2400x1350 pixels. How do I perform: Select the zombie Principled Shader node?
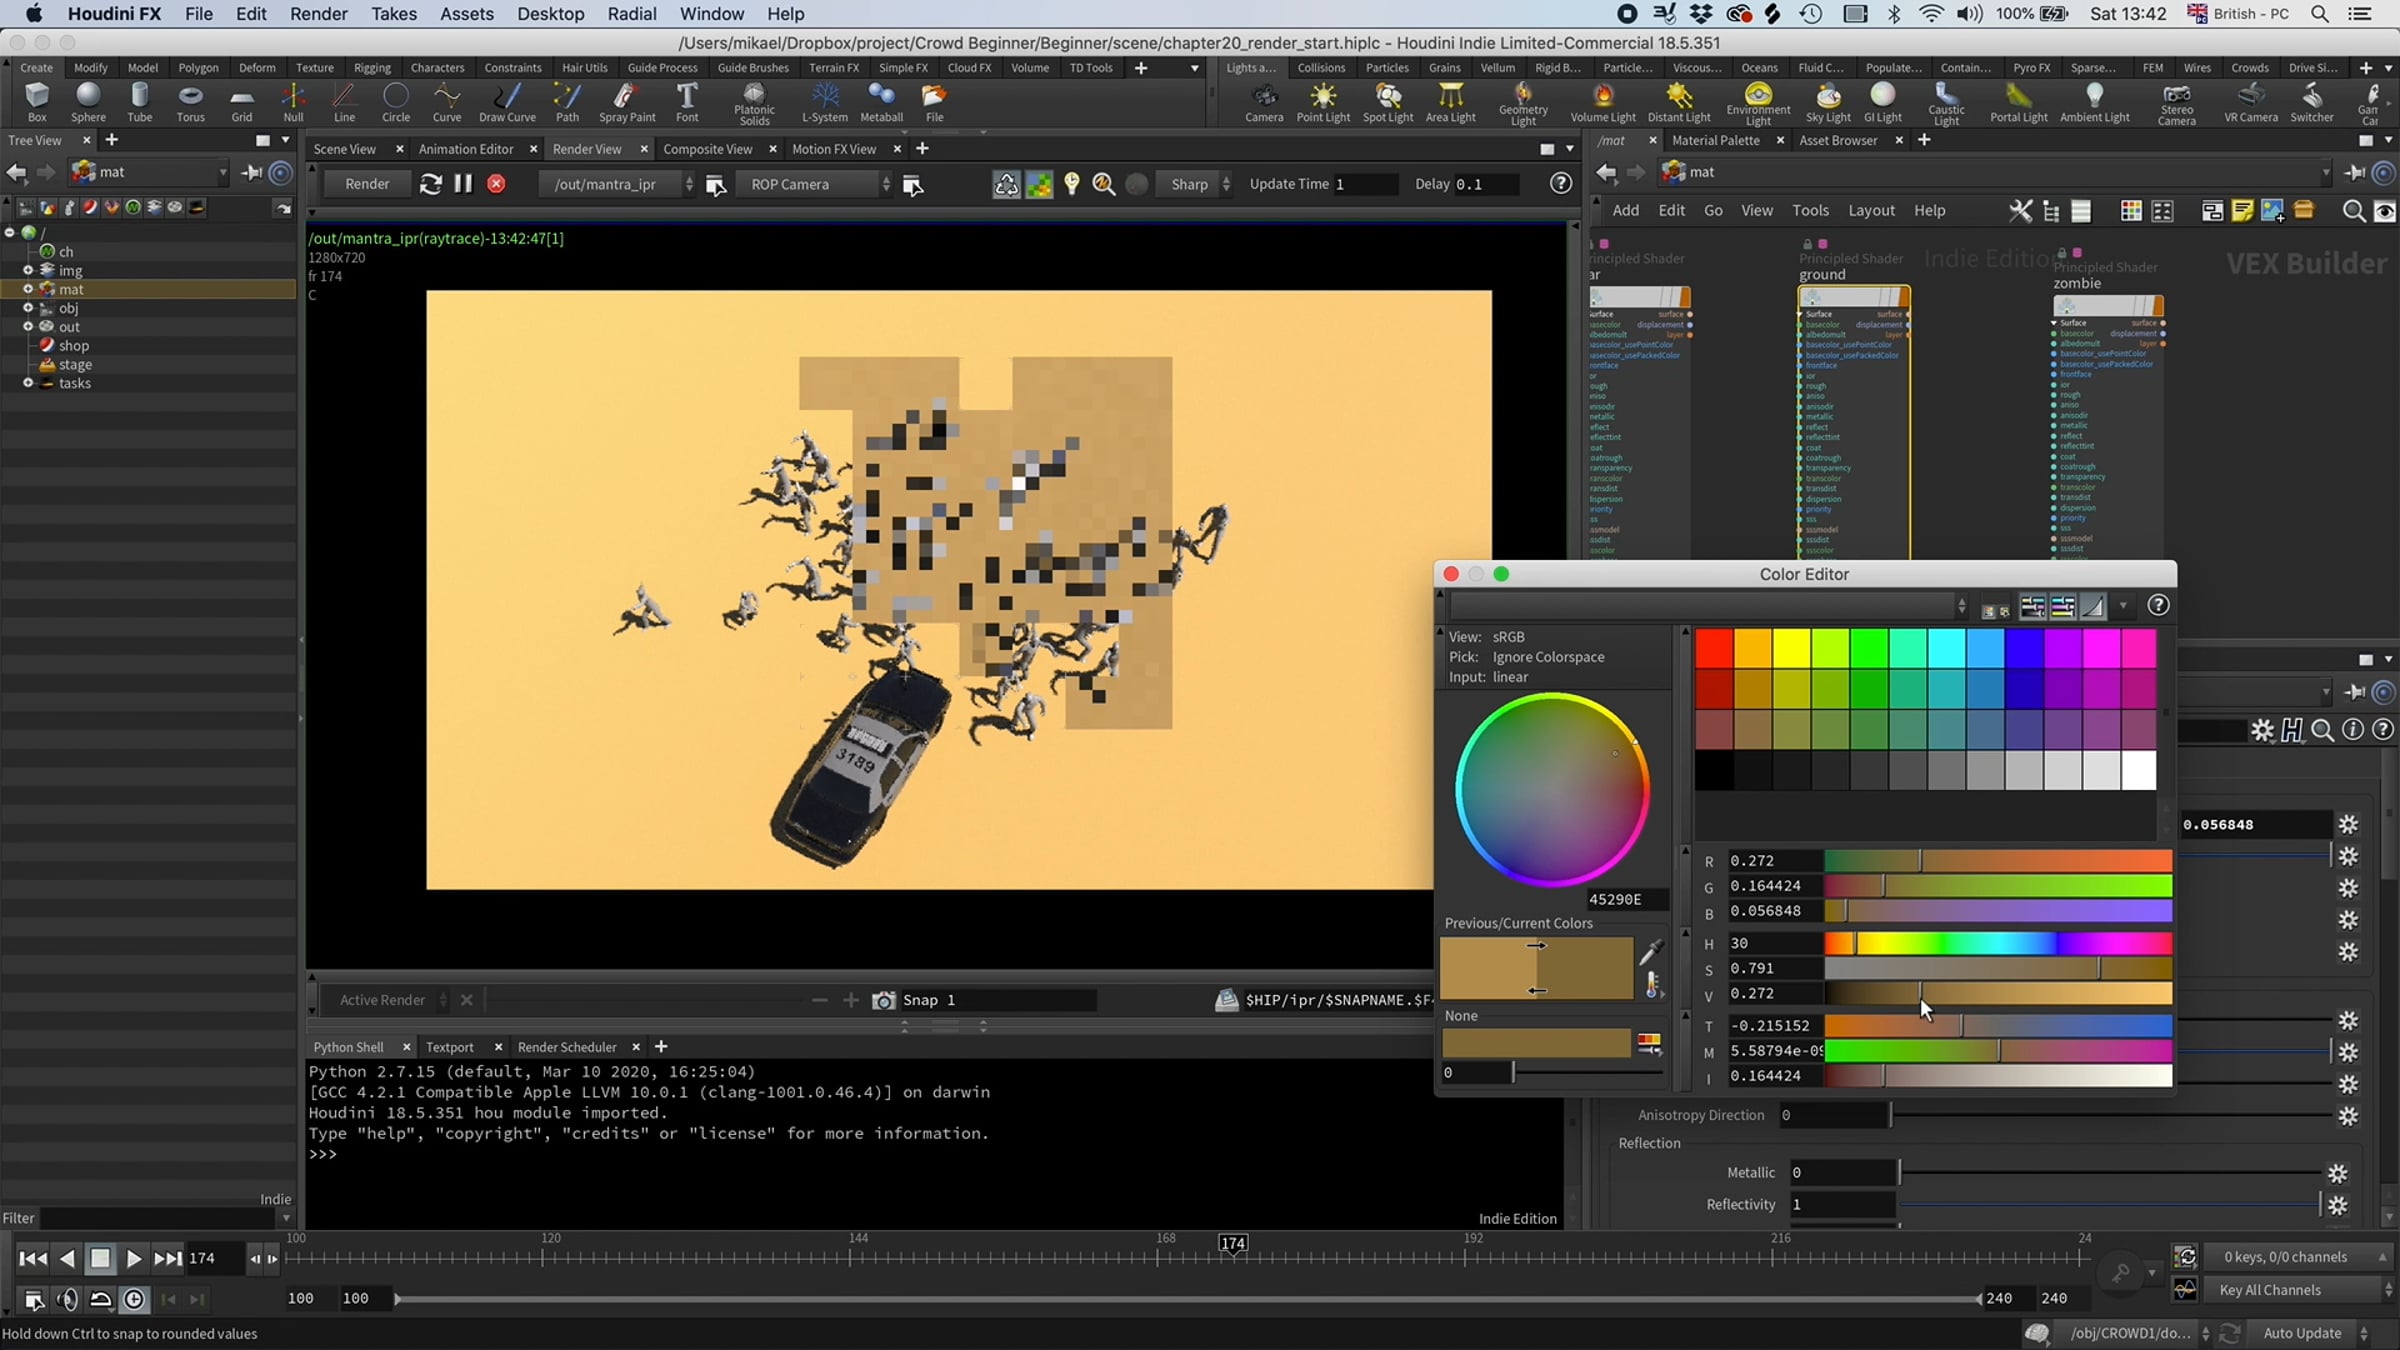2108,305
